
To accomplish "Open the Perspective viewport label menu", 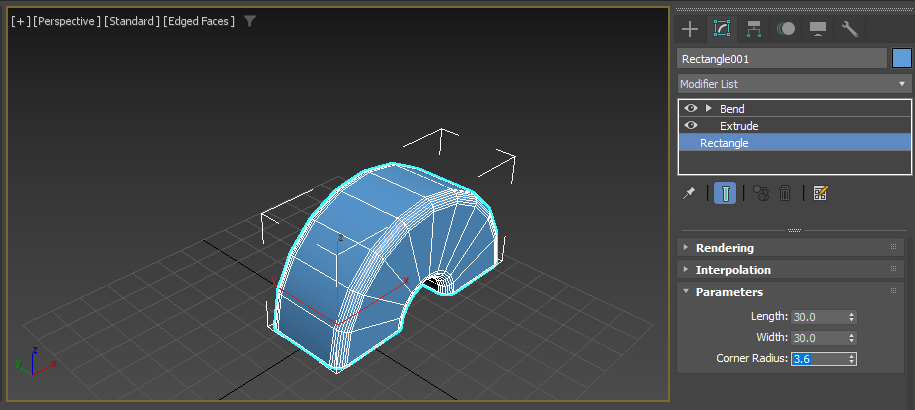I will [67, 21].
